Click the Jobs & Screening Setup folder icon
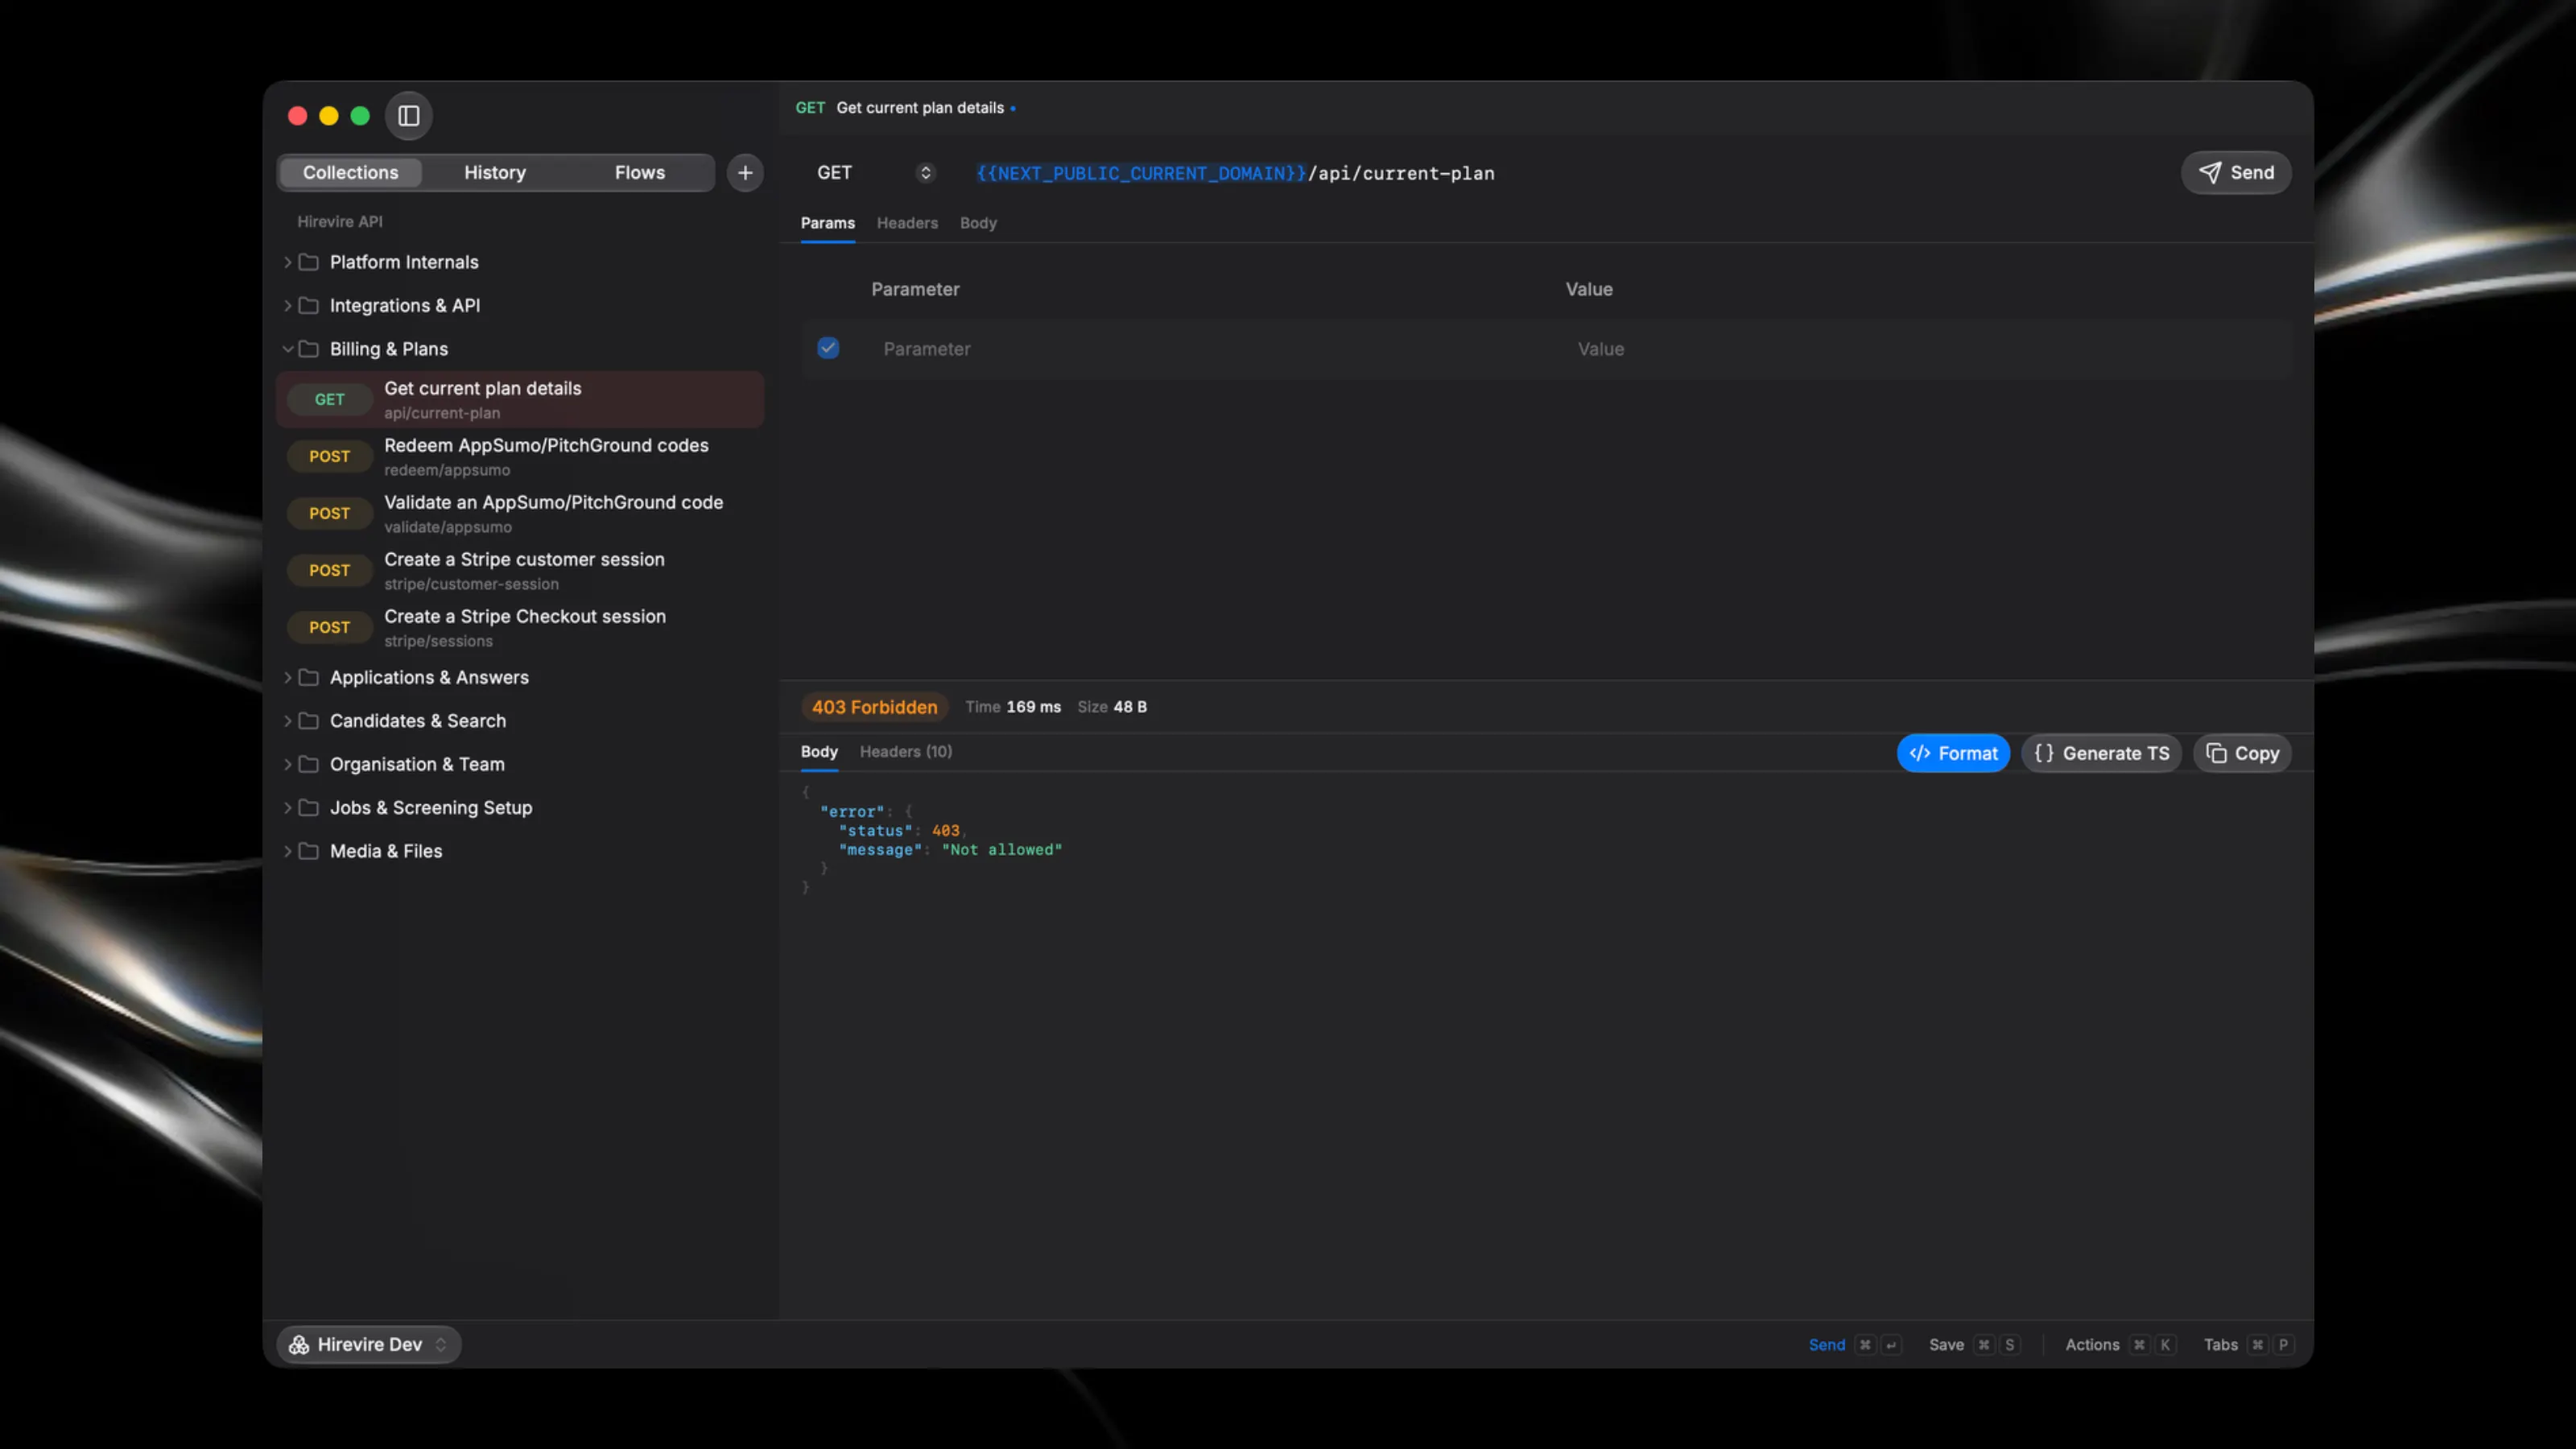Screen dimensions: 2576x1449 point(309,807)
